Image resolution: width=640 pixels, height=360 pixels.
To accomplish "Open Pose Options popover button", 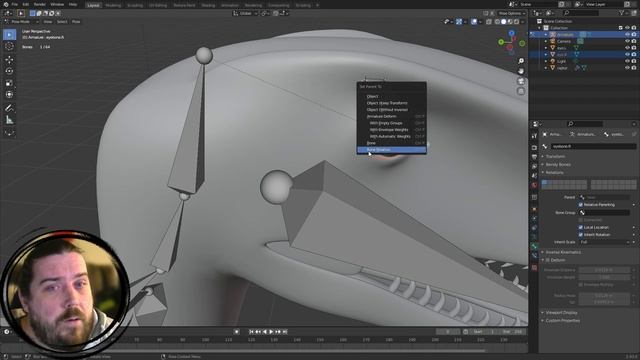I will (x=511, y=13).
